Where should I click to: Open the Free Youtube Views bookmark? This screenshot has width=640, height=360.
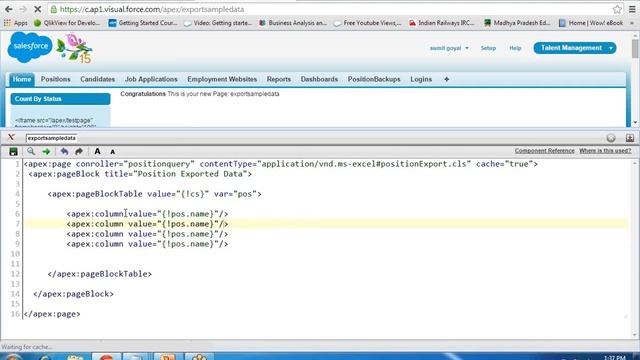tap(367, 23)
